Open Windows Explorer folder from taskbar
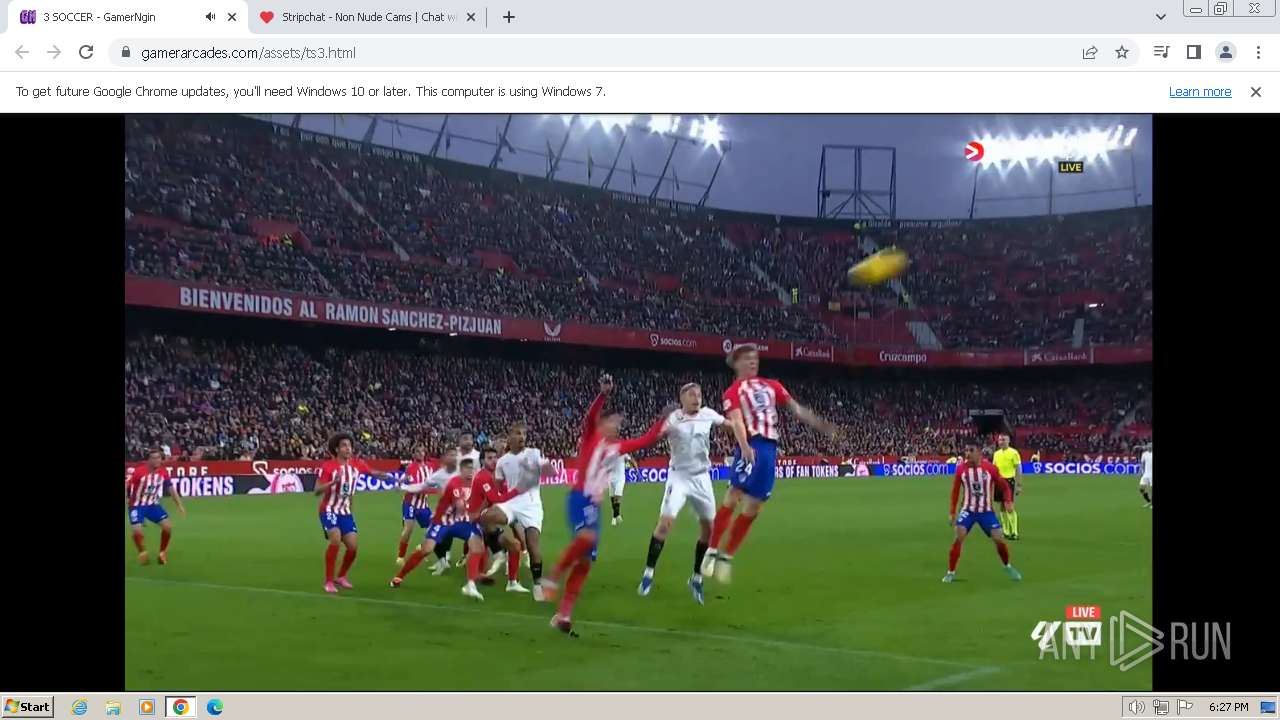The width and height of the screenshot is (1280, 720). point(113,707)
